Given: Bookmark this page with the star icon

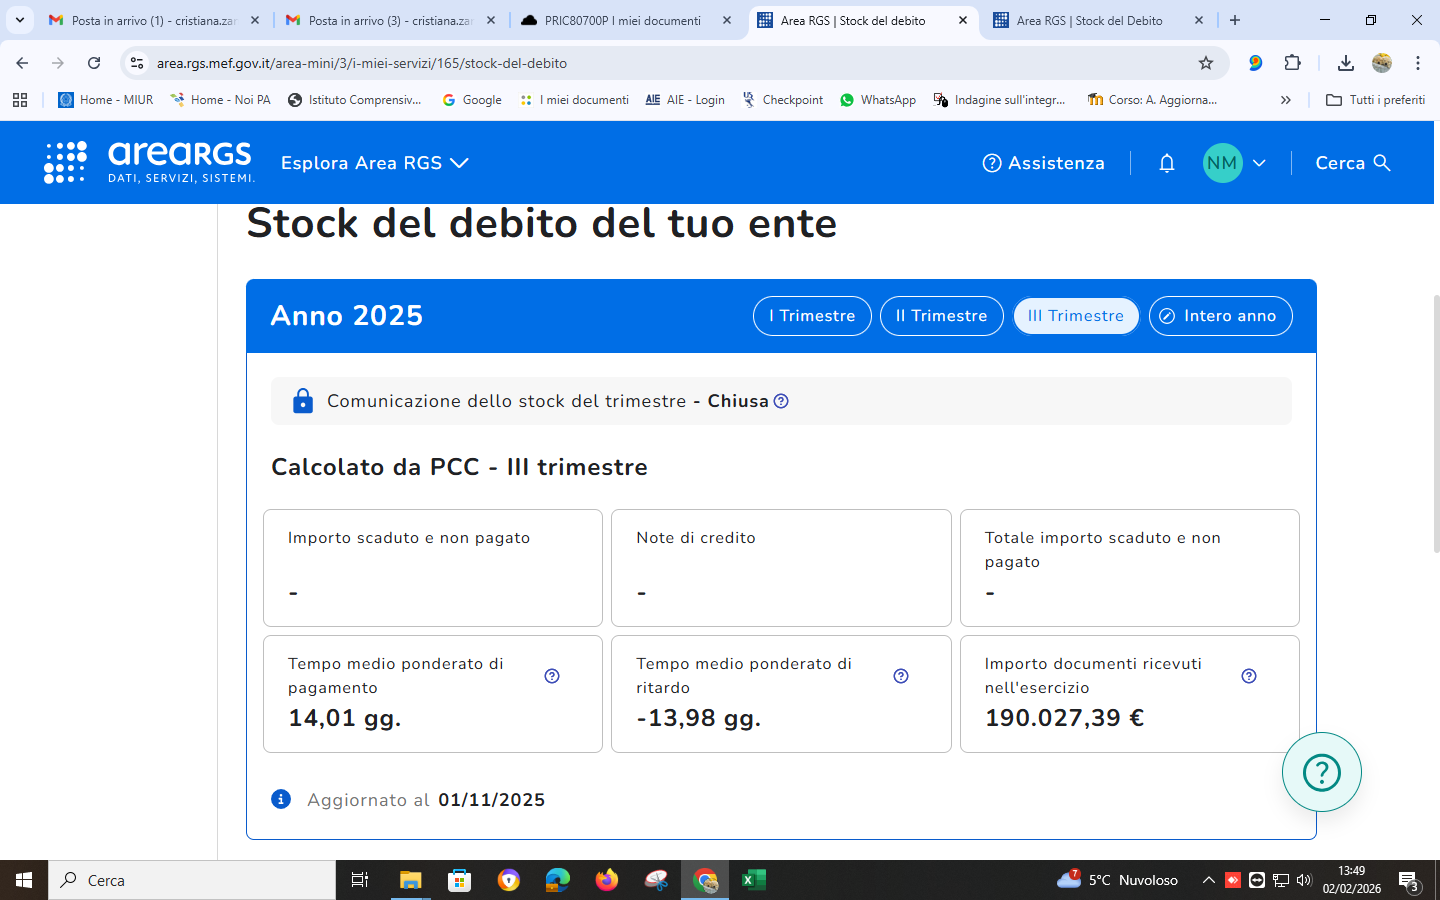Looking at the screenshot, I should pos(1206,63).
